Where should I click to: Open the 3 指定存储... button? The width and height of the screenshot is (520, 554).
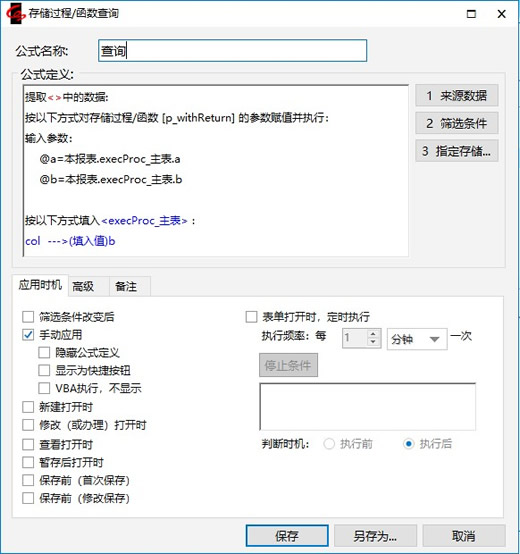457,151
